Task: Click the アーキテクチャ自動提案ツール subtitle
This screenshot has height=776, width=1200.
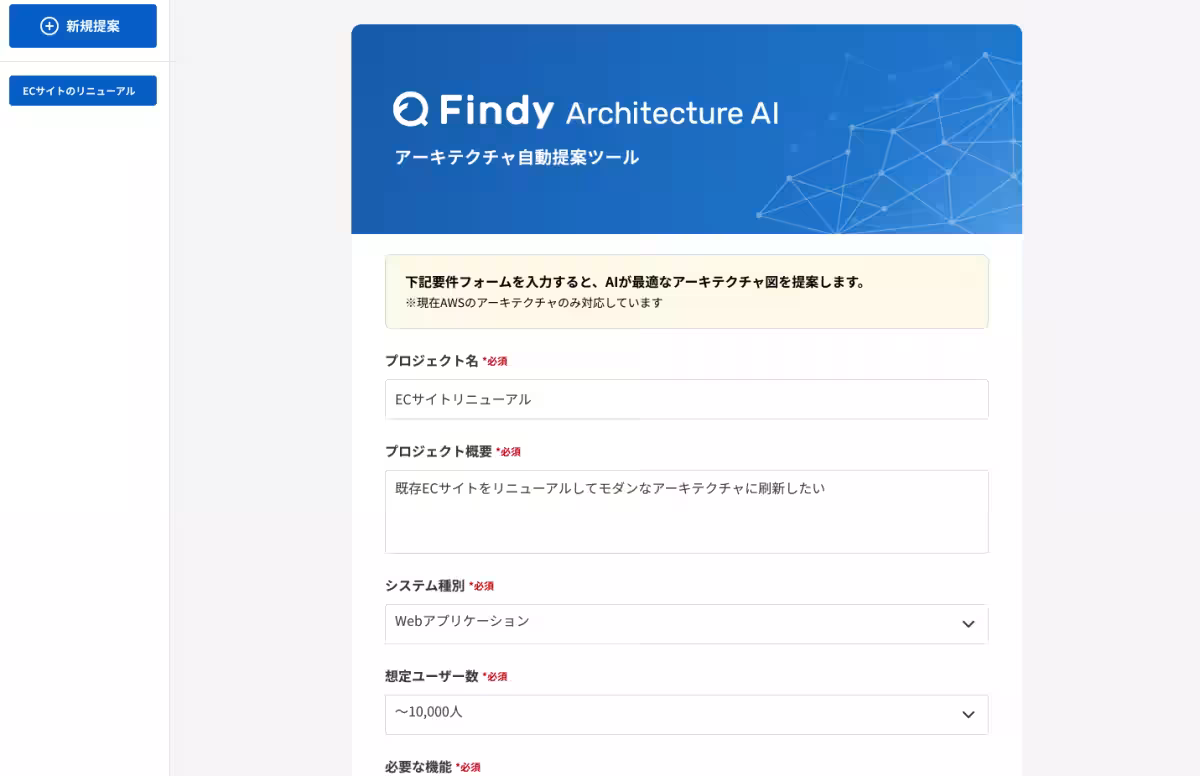Action: pyautogui.click(x=517, y=157)
